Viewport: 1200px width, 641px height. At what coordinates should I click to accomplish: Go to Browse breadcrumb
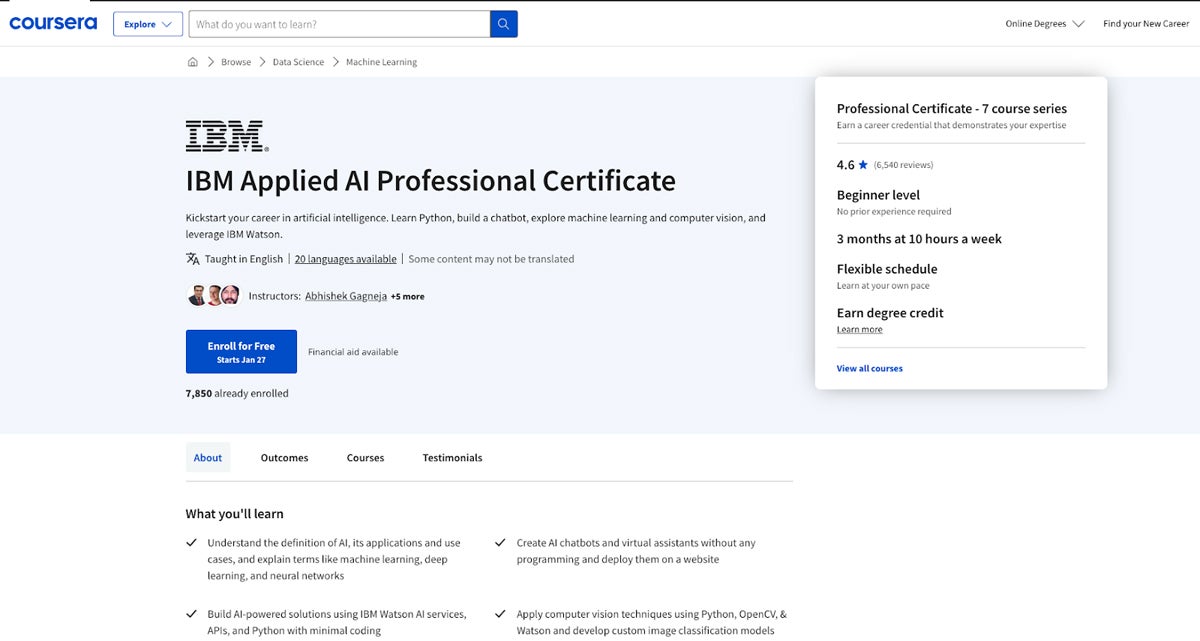tap(236, 62)
